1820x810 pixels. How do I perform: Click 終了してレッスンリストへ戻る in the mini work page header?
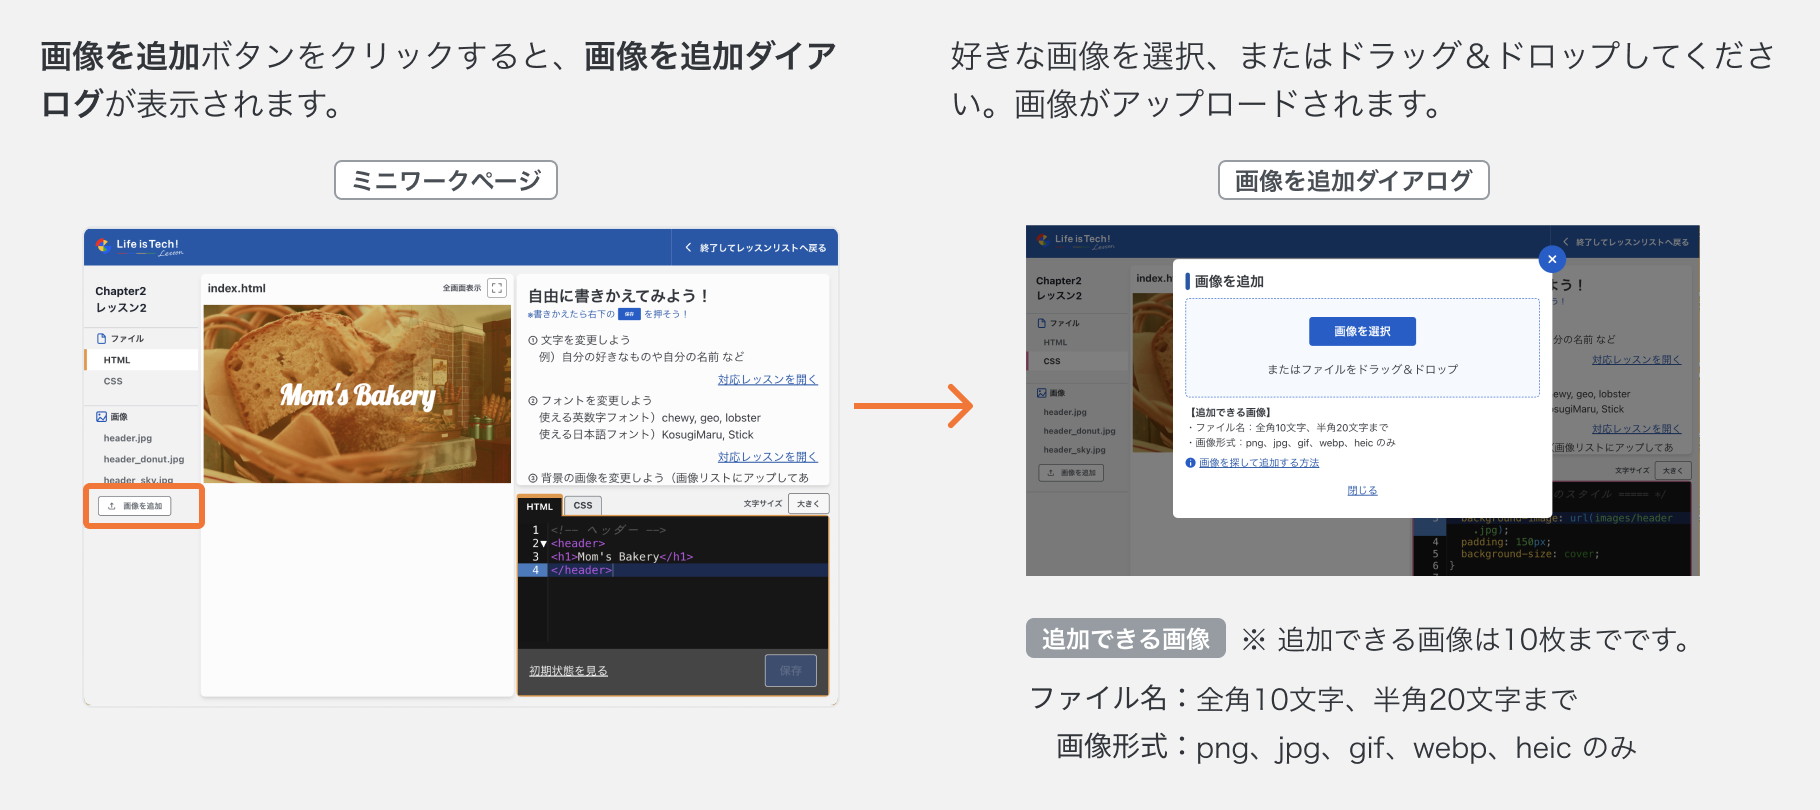(756, 248)
